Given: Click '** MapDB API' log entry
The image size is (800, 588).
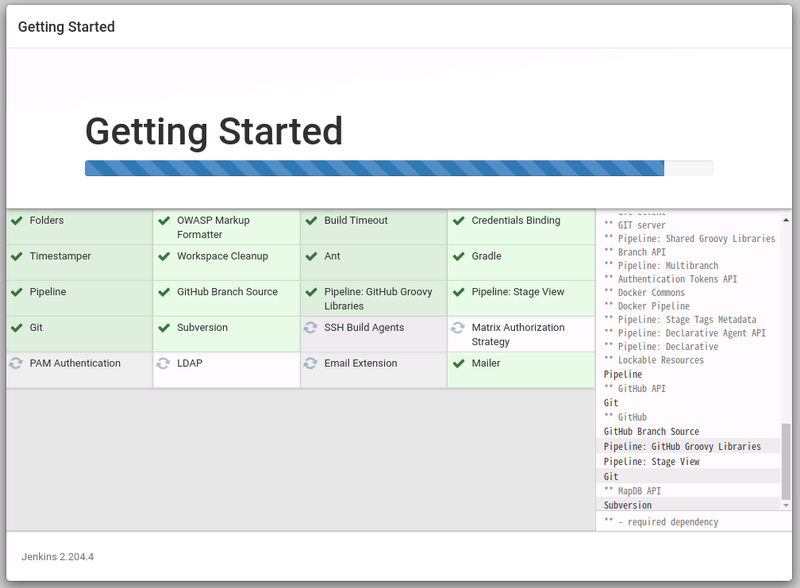Looking at the screenshot, I should coord(633,491).
